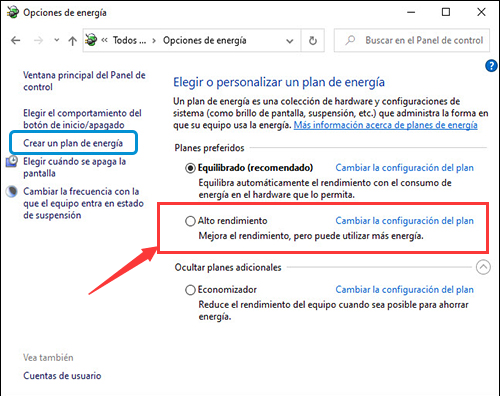Open the blue help question mark
The height and width of the screenshot is (396, 500).
pos(491,65)
